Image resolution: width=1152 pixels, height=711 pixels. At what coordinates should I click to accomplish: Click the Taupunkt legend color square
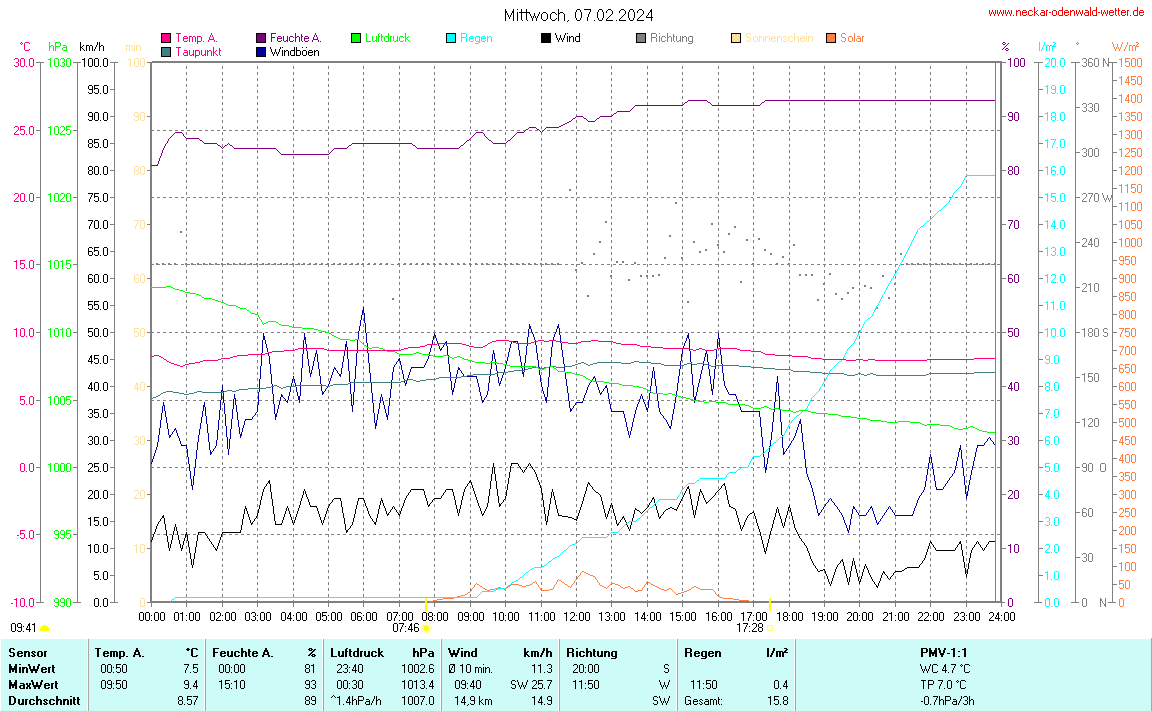166,51
